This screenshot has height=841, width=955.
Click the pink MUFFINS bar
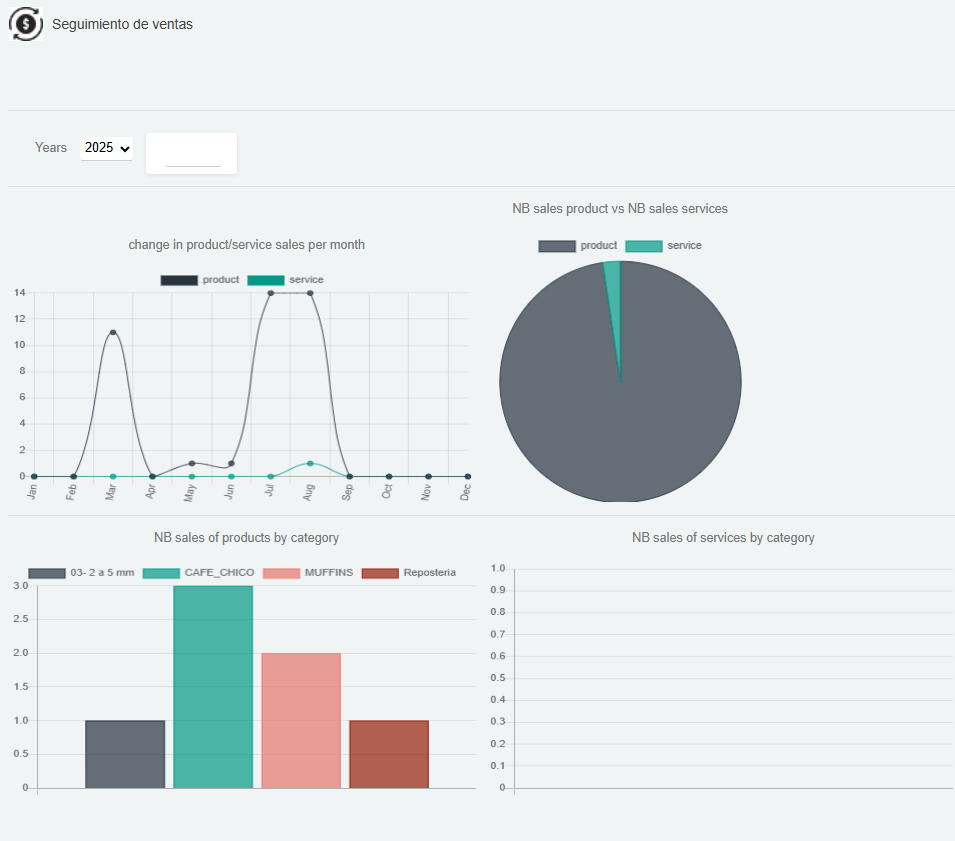point(301,720)
